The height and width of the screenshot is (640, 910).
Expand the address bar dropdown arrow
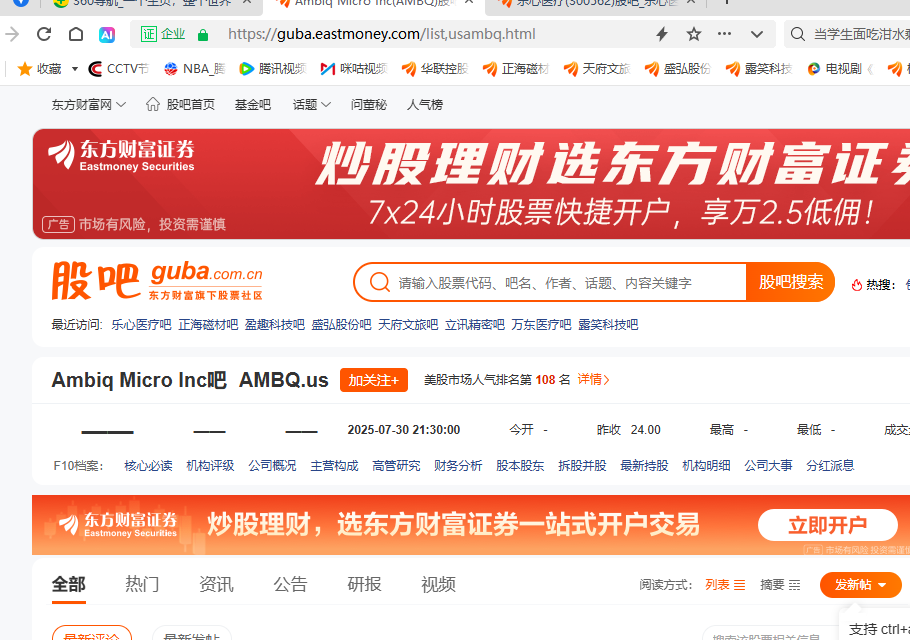[x=757, y=34]
